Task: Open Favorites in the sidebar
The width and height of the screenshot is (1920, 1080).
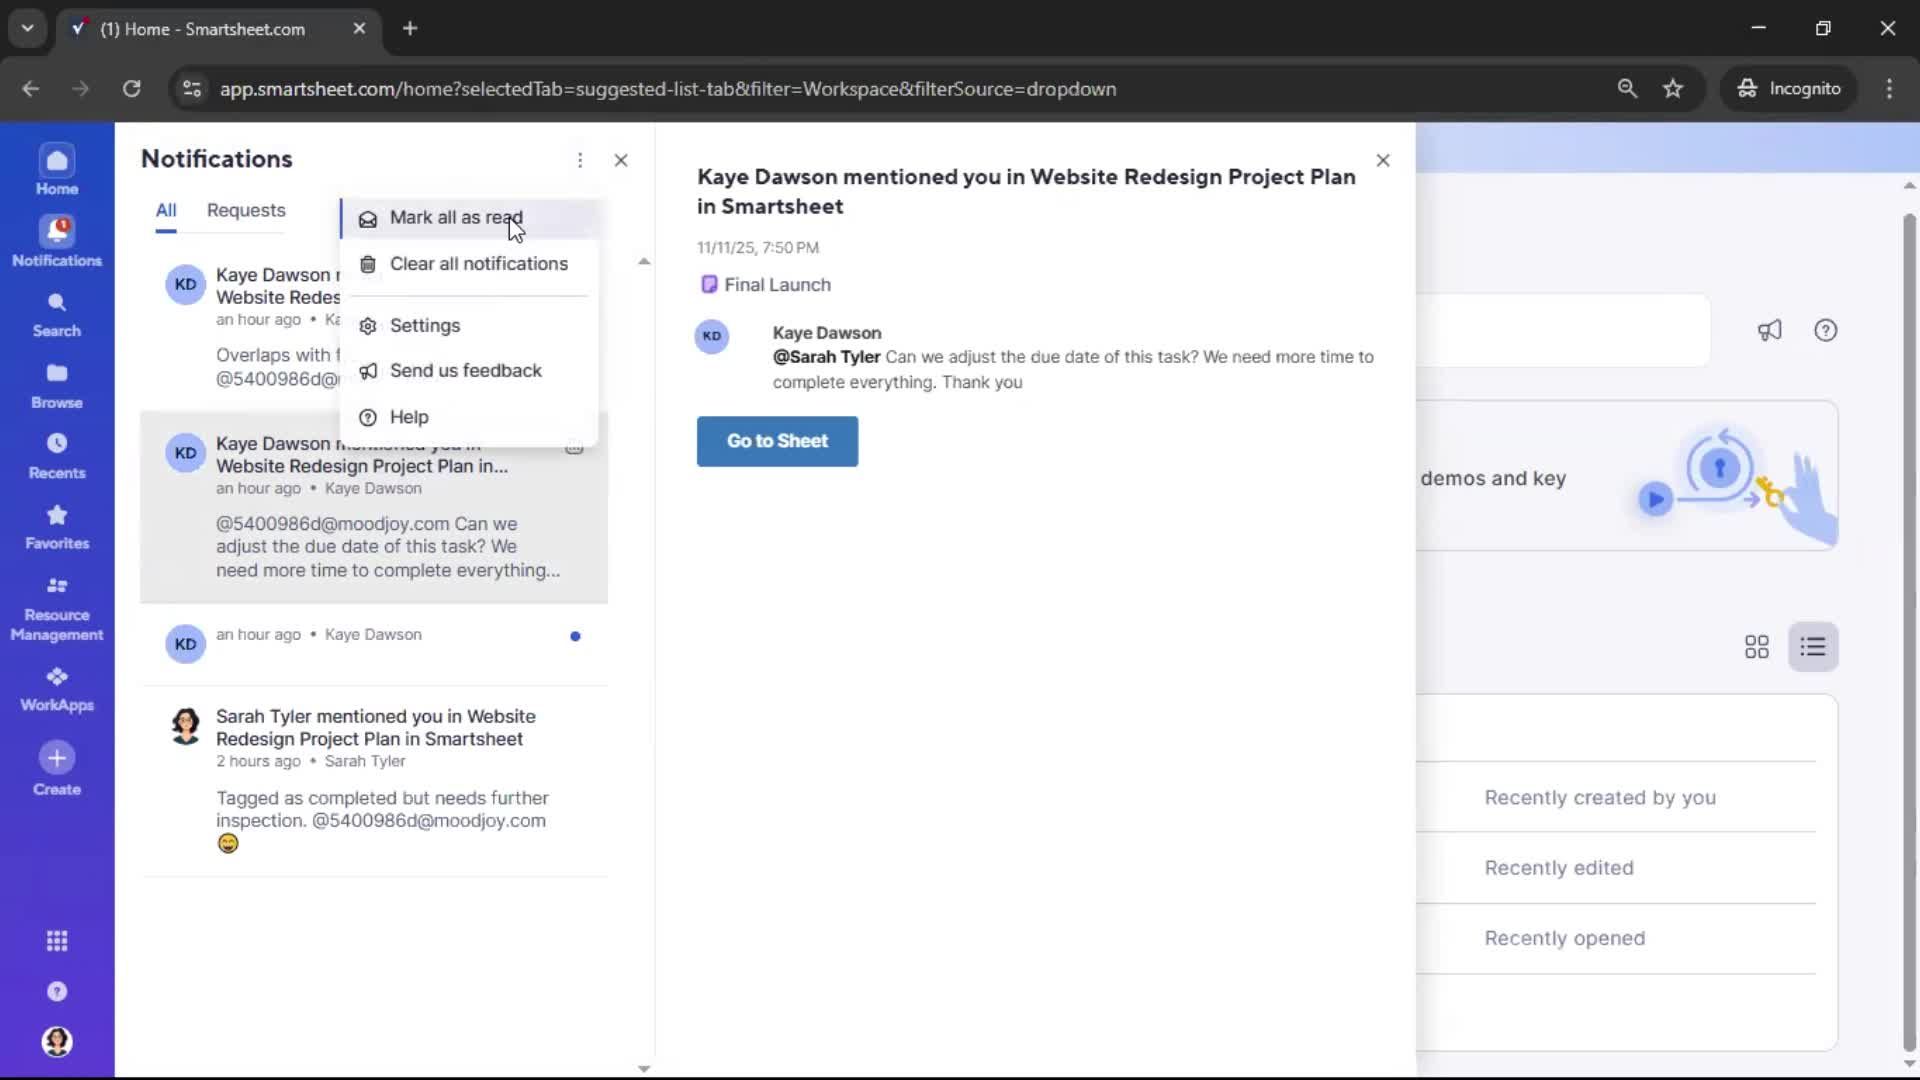Action: coord(56,526)
